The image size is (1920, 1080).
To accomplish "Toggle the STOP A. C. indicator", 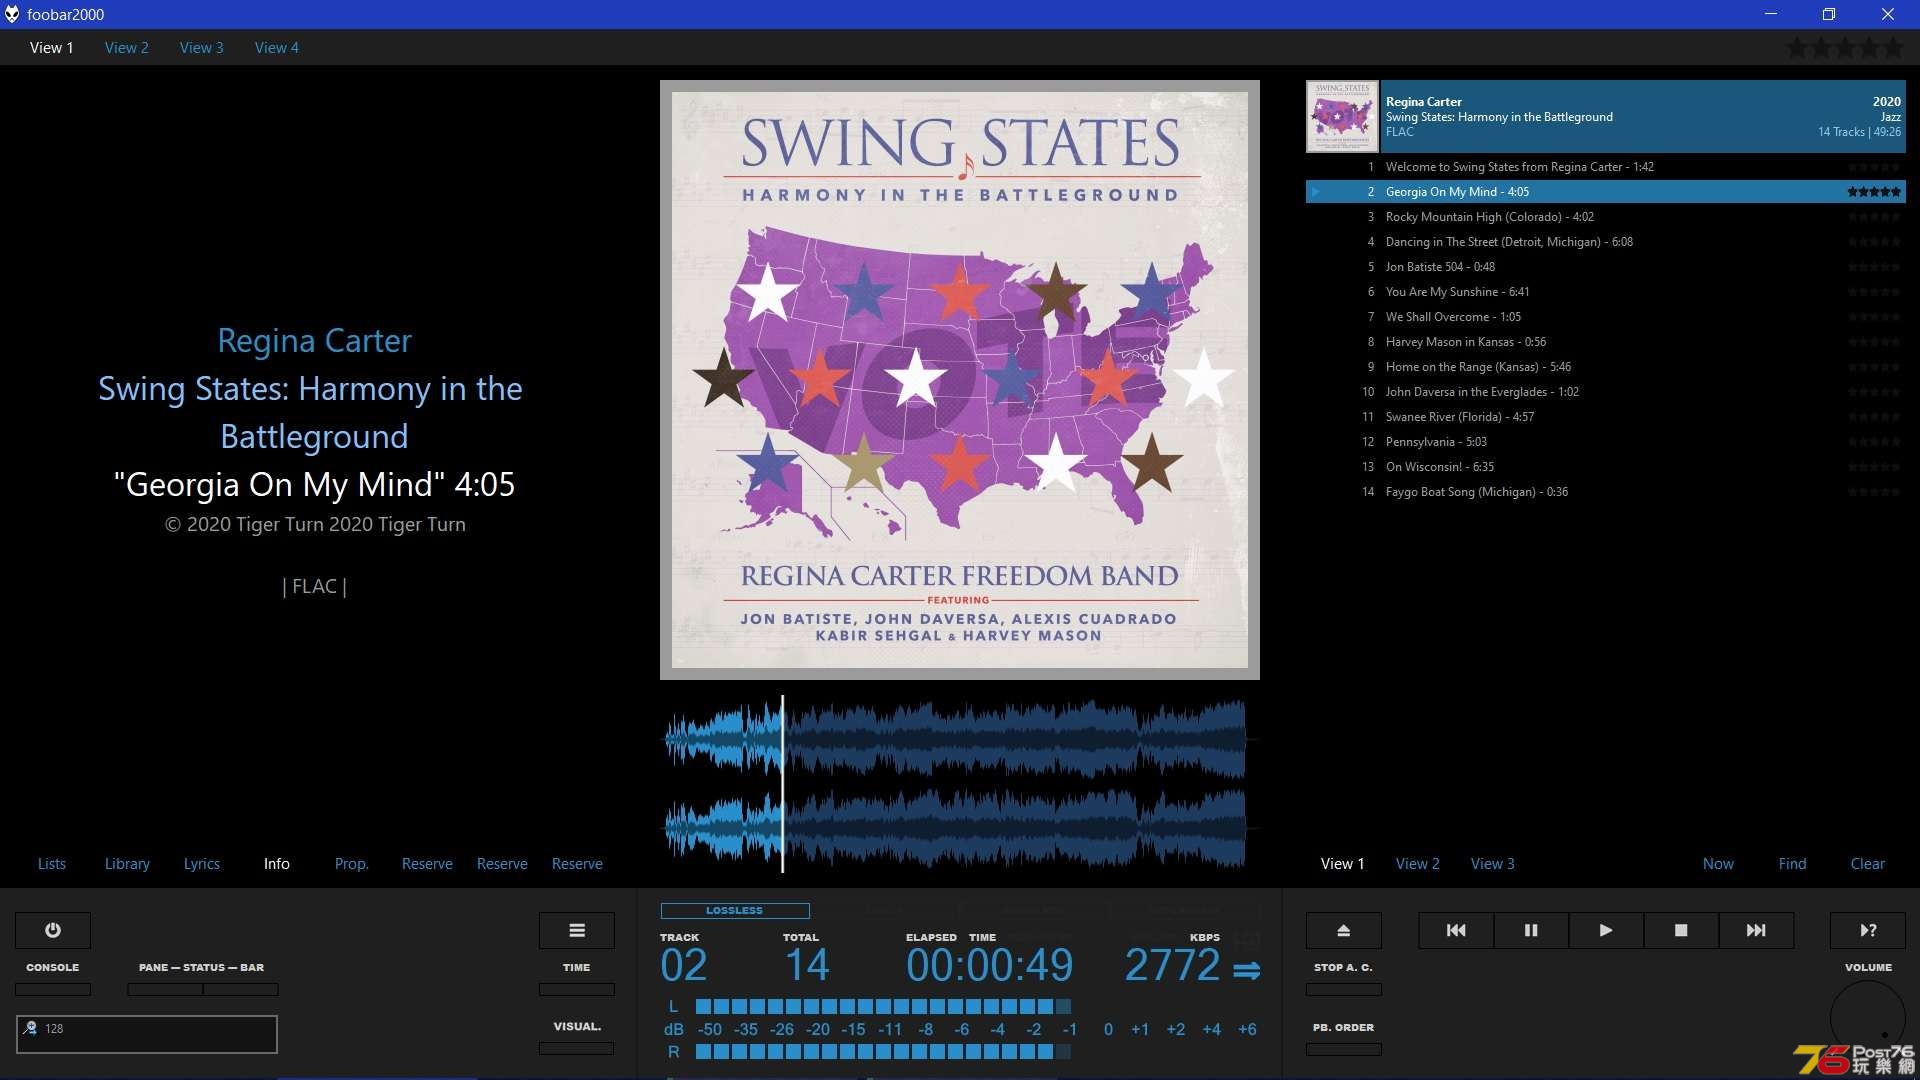I will [x=1344, y=989].
